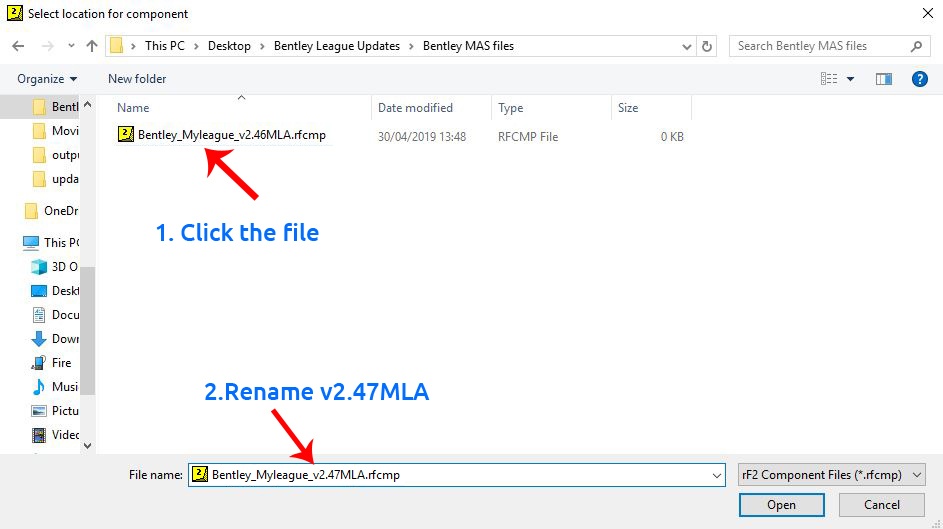
Task: Click the rfcmp file icon in list
Action: pyautogui.click(x=126, y=133)
